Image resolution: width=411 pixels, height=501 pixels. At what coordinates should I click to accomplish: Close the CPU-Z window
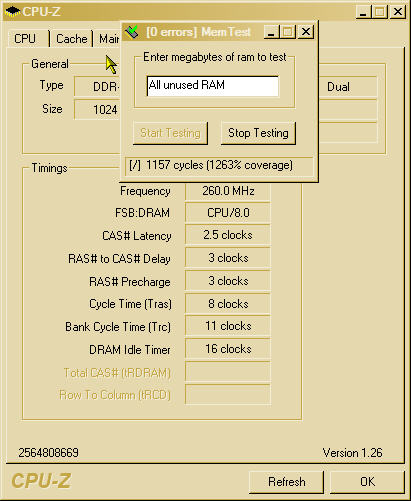398,12
